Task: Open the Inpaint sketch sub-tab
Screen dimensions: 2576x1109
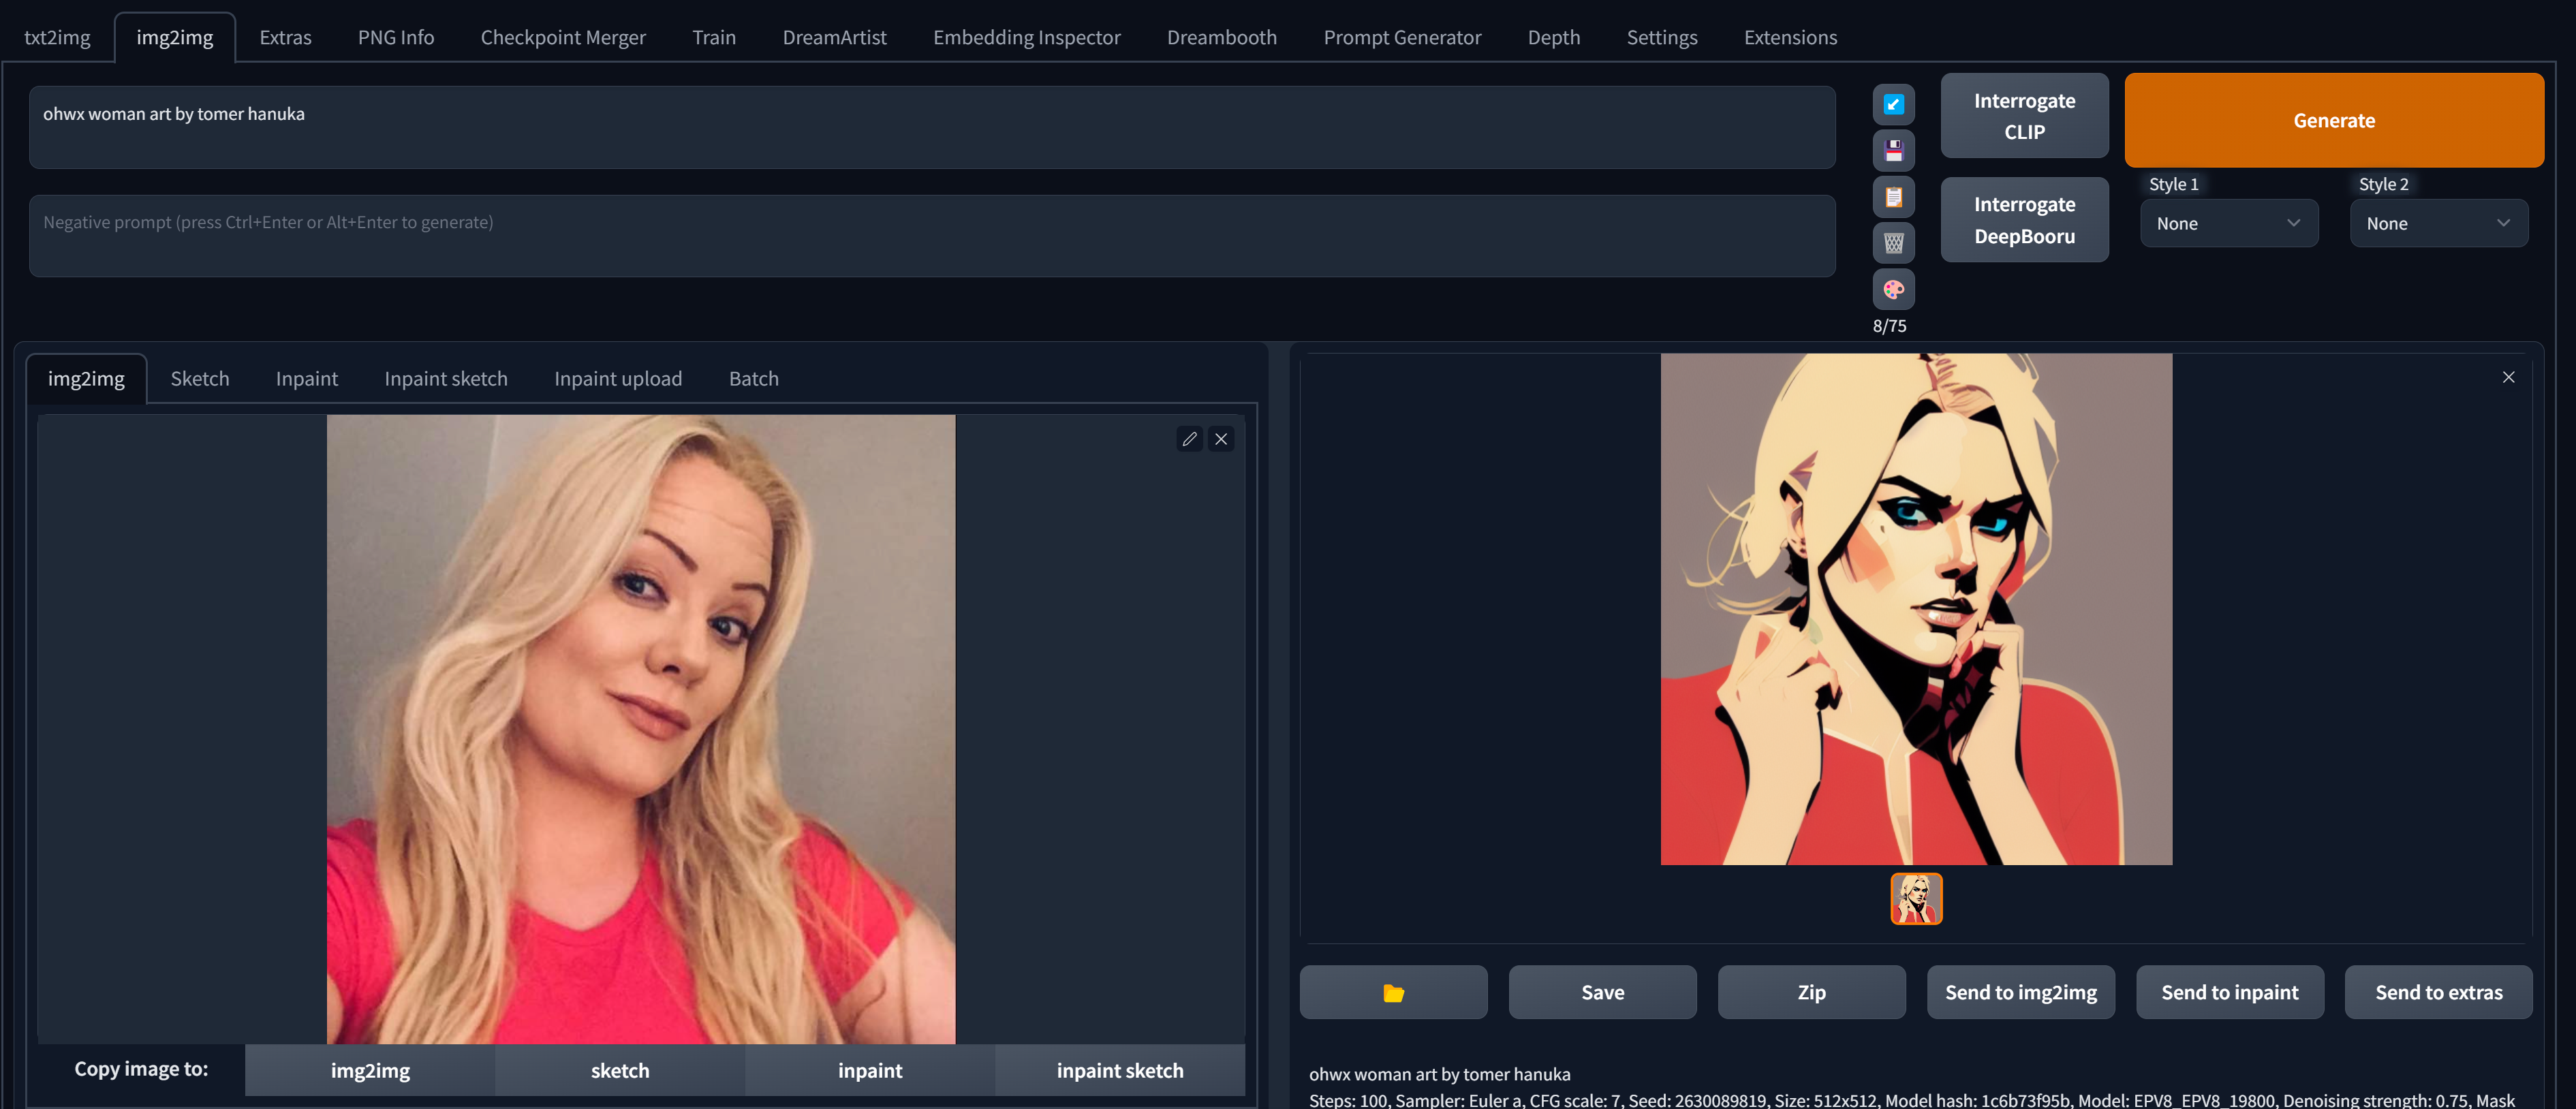Action: click(x=446, y=379)
